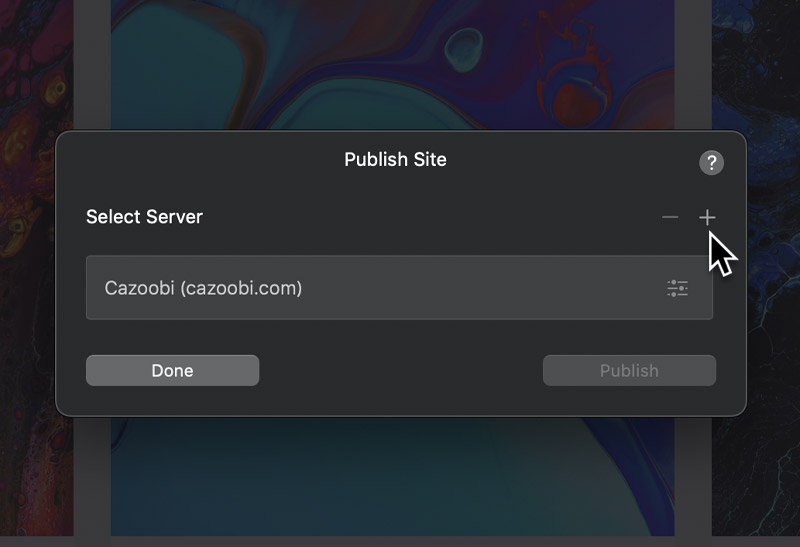Publish the site with Publish button
The image size is (800, 547).
click(x=629, y=370)
